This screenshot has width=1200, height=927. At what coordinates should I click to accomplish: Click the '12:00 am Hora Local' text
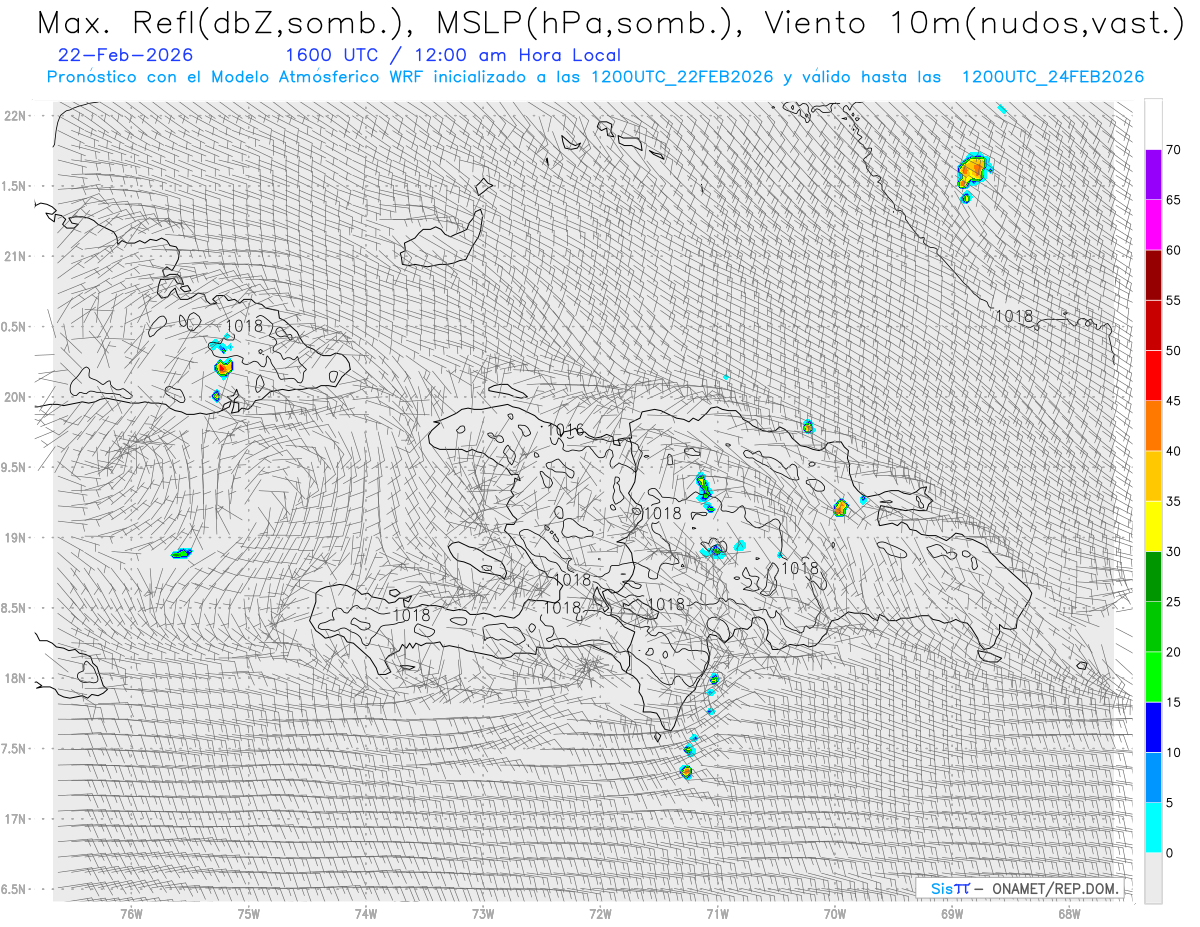[512, 55]
